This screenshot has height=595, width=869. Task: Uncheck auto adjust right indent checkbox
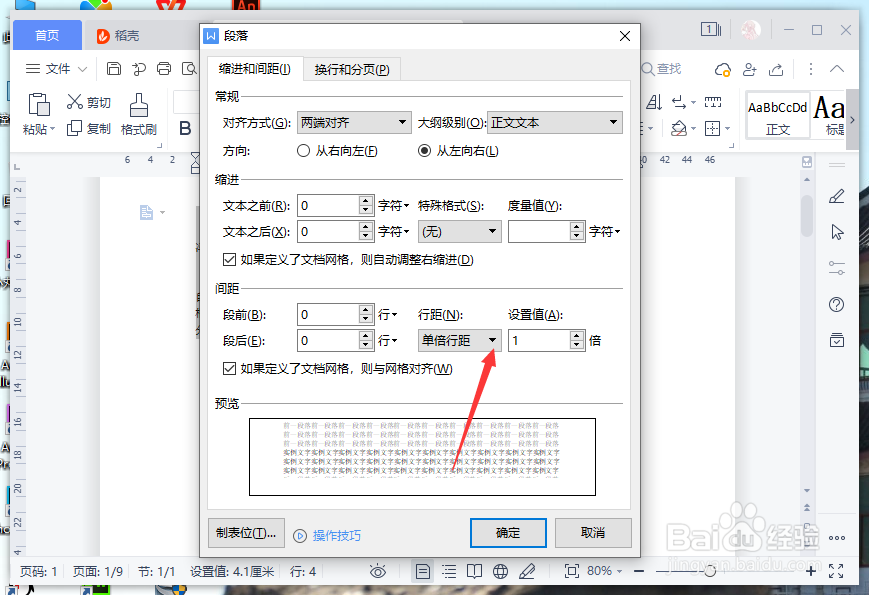(x=230, y=260)
